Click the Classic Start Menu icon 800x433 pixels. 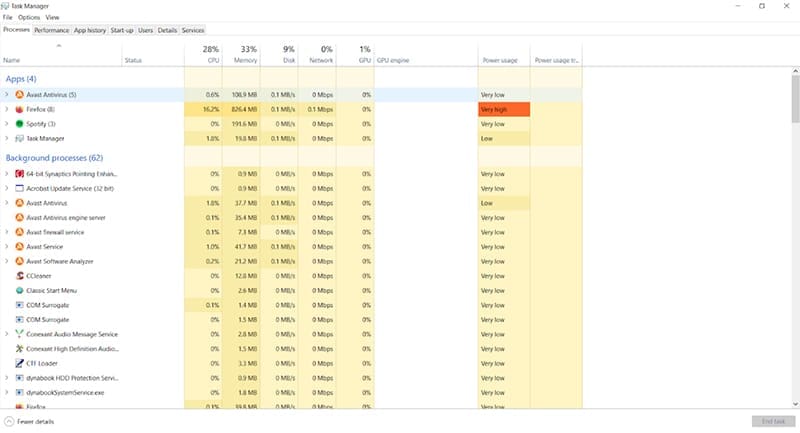(x=19, y=290)
